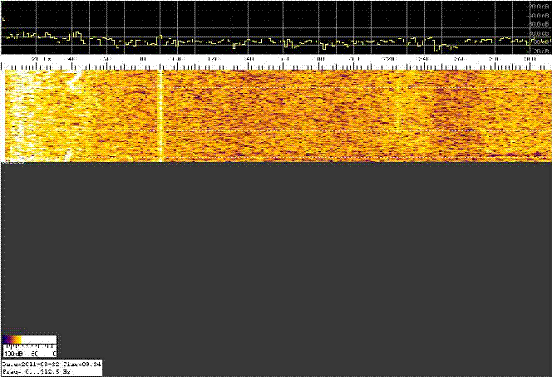Click the 20 Hz label on frequency ruler
Image resolution: width=554 pixels, height=378 pixels.
click(x=41, y=59)
